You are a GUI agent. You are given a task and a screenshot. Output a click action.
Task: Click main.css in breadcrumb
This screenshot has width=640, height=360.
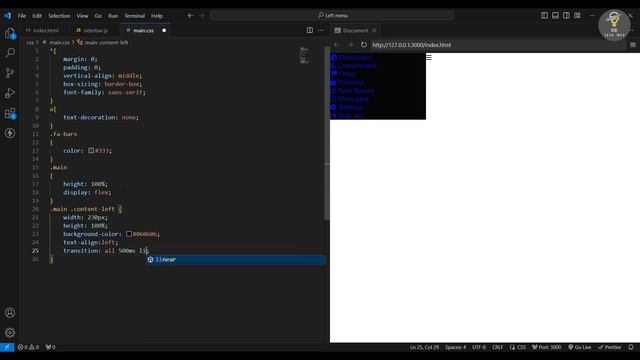59,42
